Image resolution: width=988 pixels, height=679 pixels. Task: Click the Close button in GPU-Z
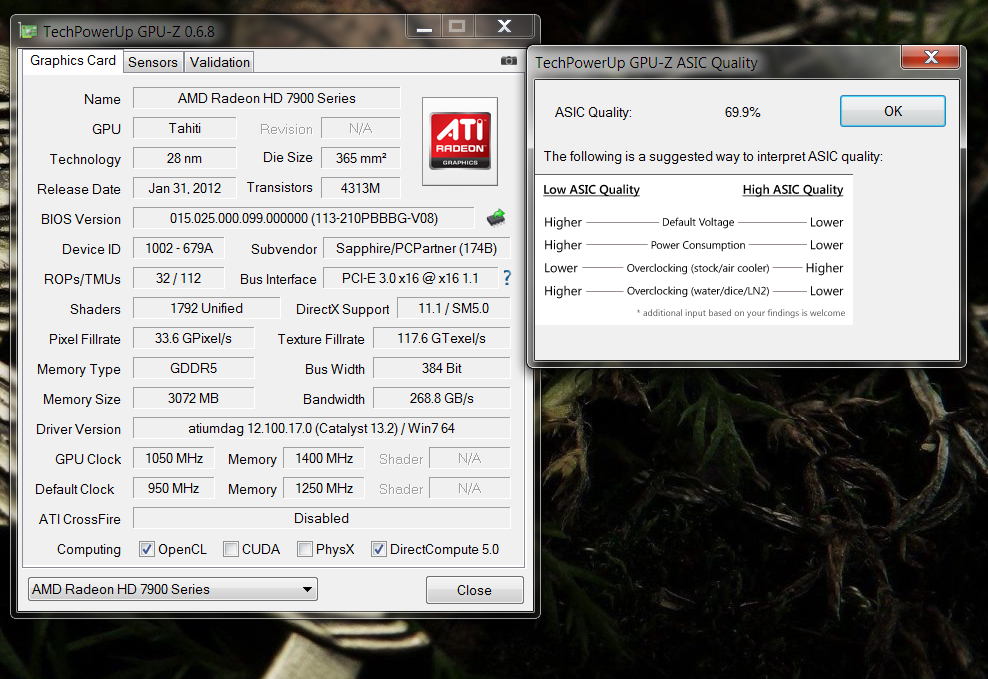click(474, 590)
